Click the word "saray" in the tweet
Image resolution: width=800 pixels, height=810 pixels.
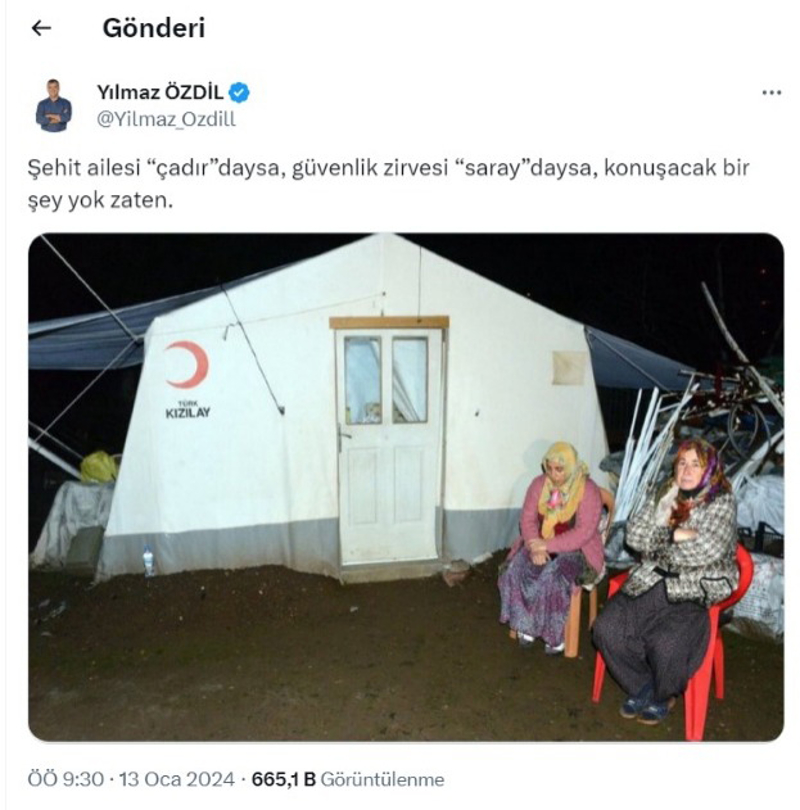(x=491, y=168)
